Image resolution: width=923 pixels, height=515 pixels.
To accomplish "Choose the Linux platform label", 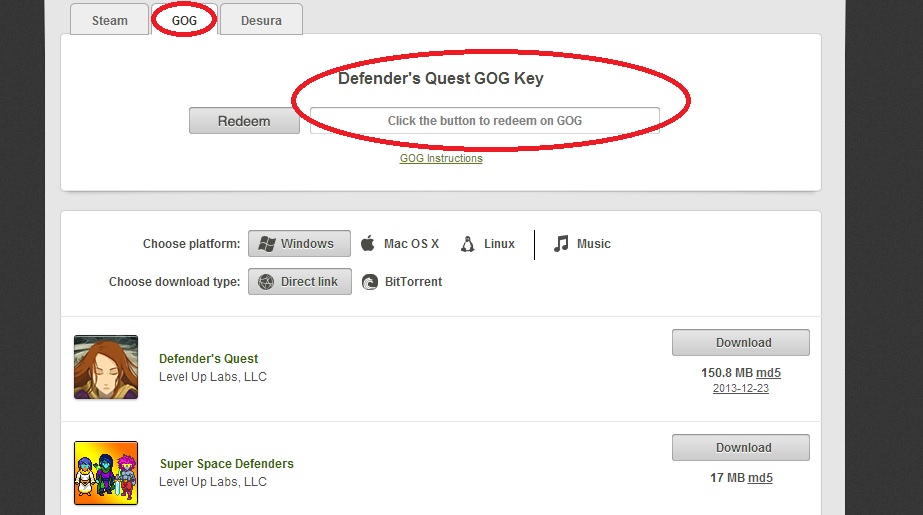I will pos(499,244).
